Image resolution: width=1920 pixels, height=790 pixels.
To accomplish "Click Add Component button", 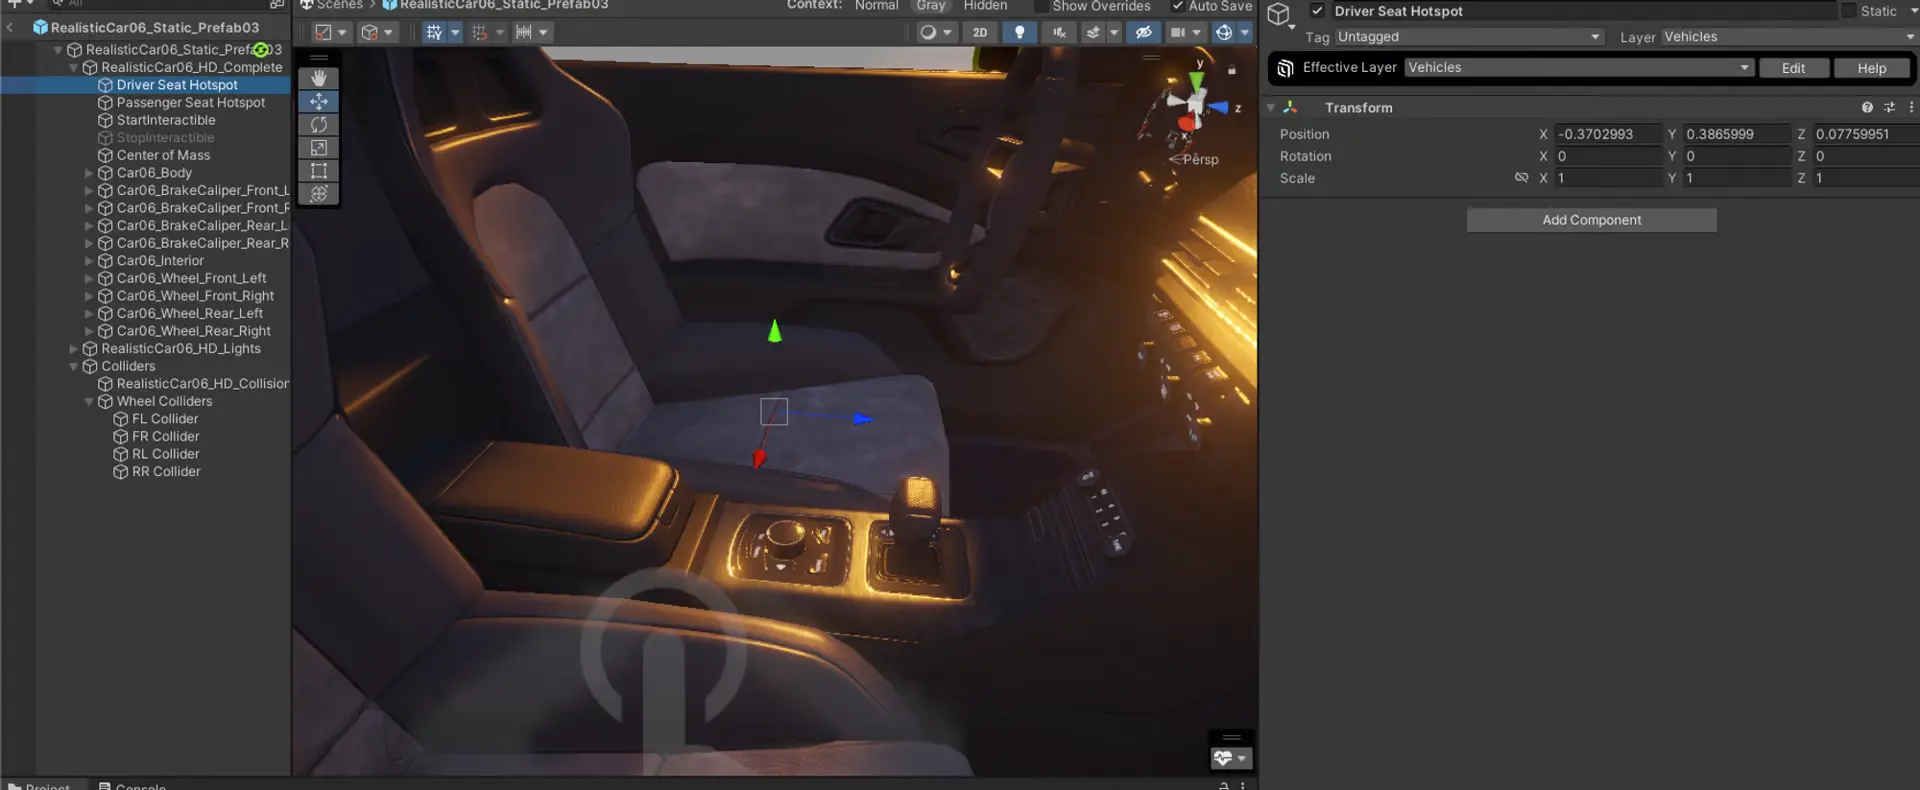I will pos(1591,220).
